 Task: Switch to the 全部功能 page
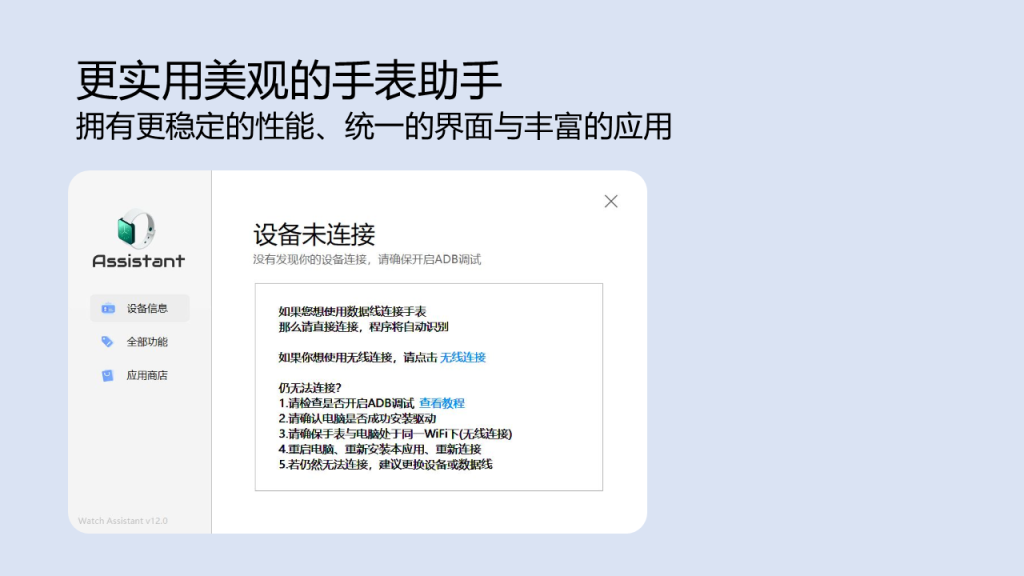coord(146,342)
